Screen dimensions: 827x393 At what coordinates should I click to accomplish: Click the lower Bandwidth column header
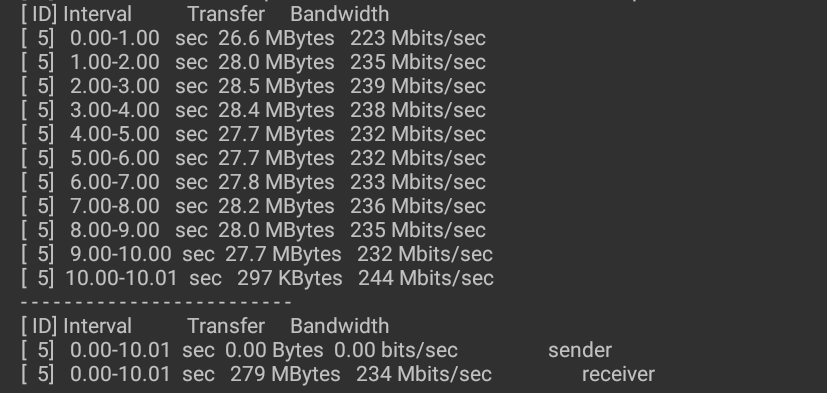pos(340,326)
